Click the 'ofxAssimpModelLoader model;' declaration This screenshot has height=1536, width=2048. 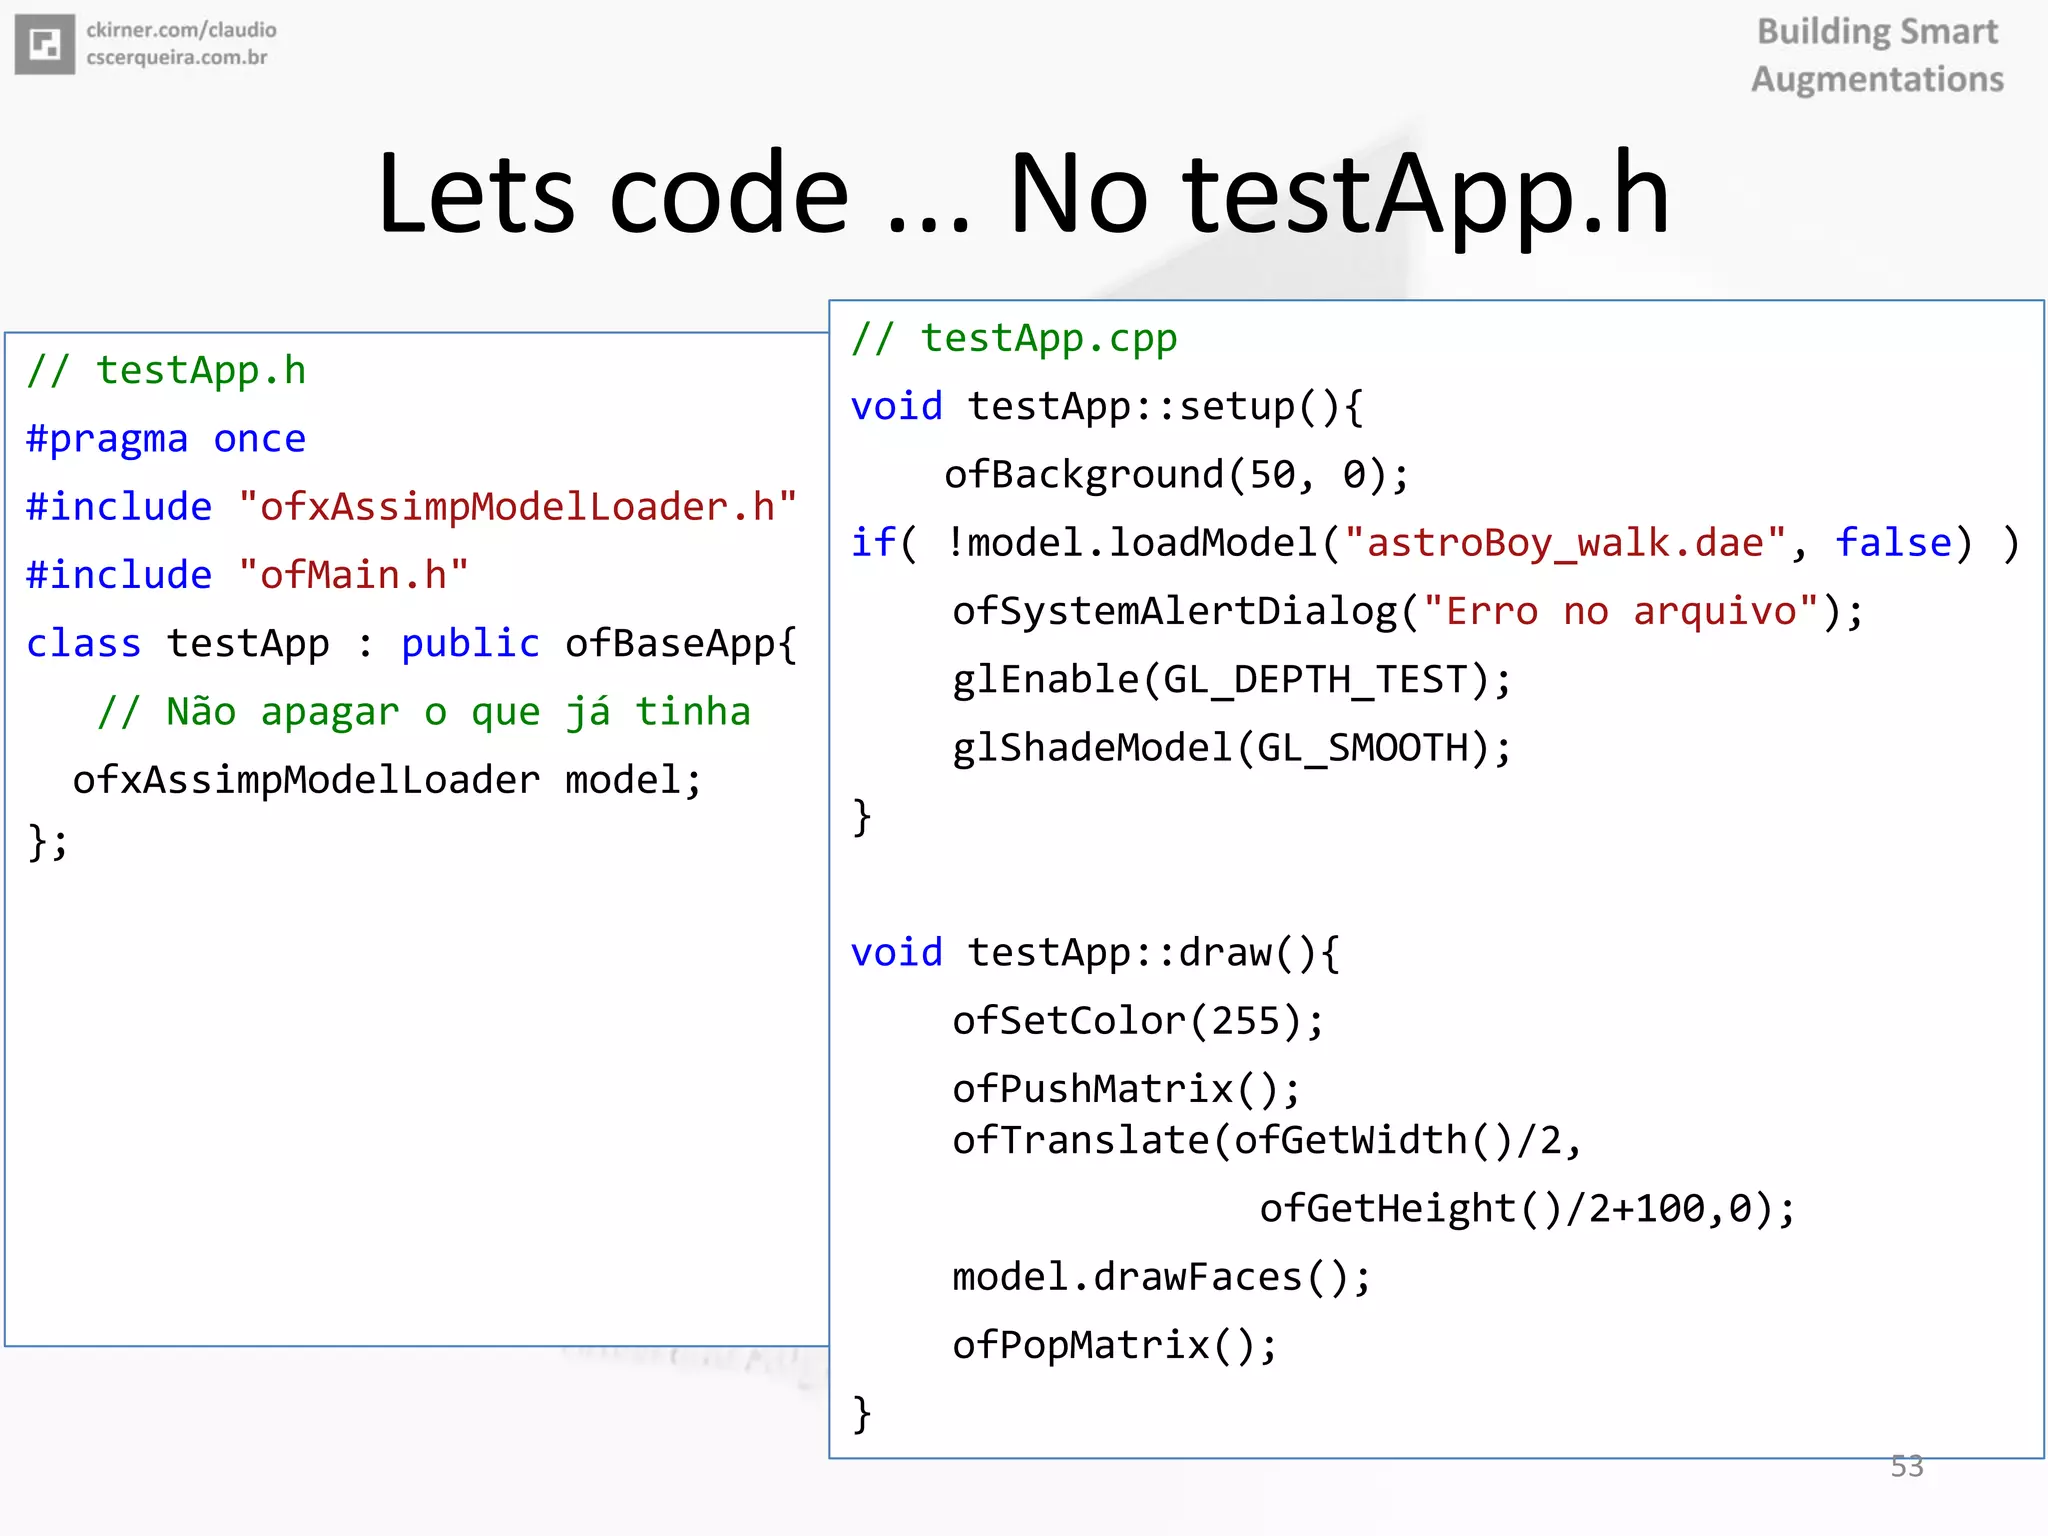click(387, 780)
